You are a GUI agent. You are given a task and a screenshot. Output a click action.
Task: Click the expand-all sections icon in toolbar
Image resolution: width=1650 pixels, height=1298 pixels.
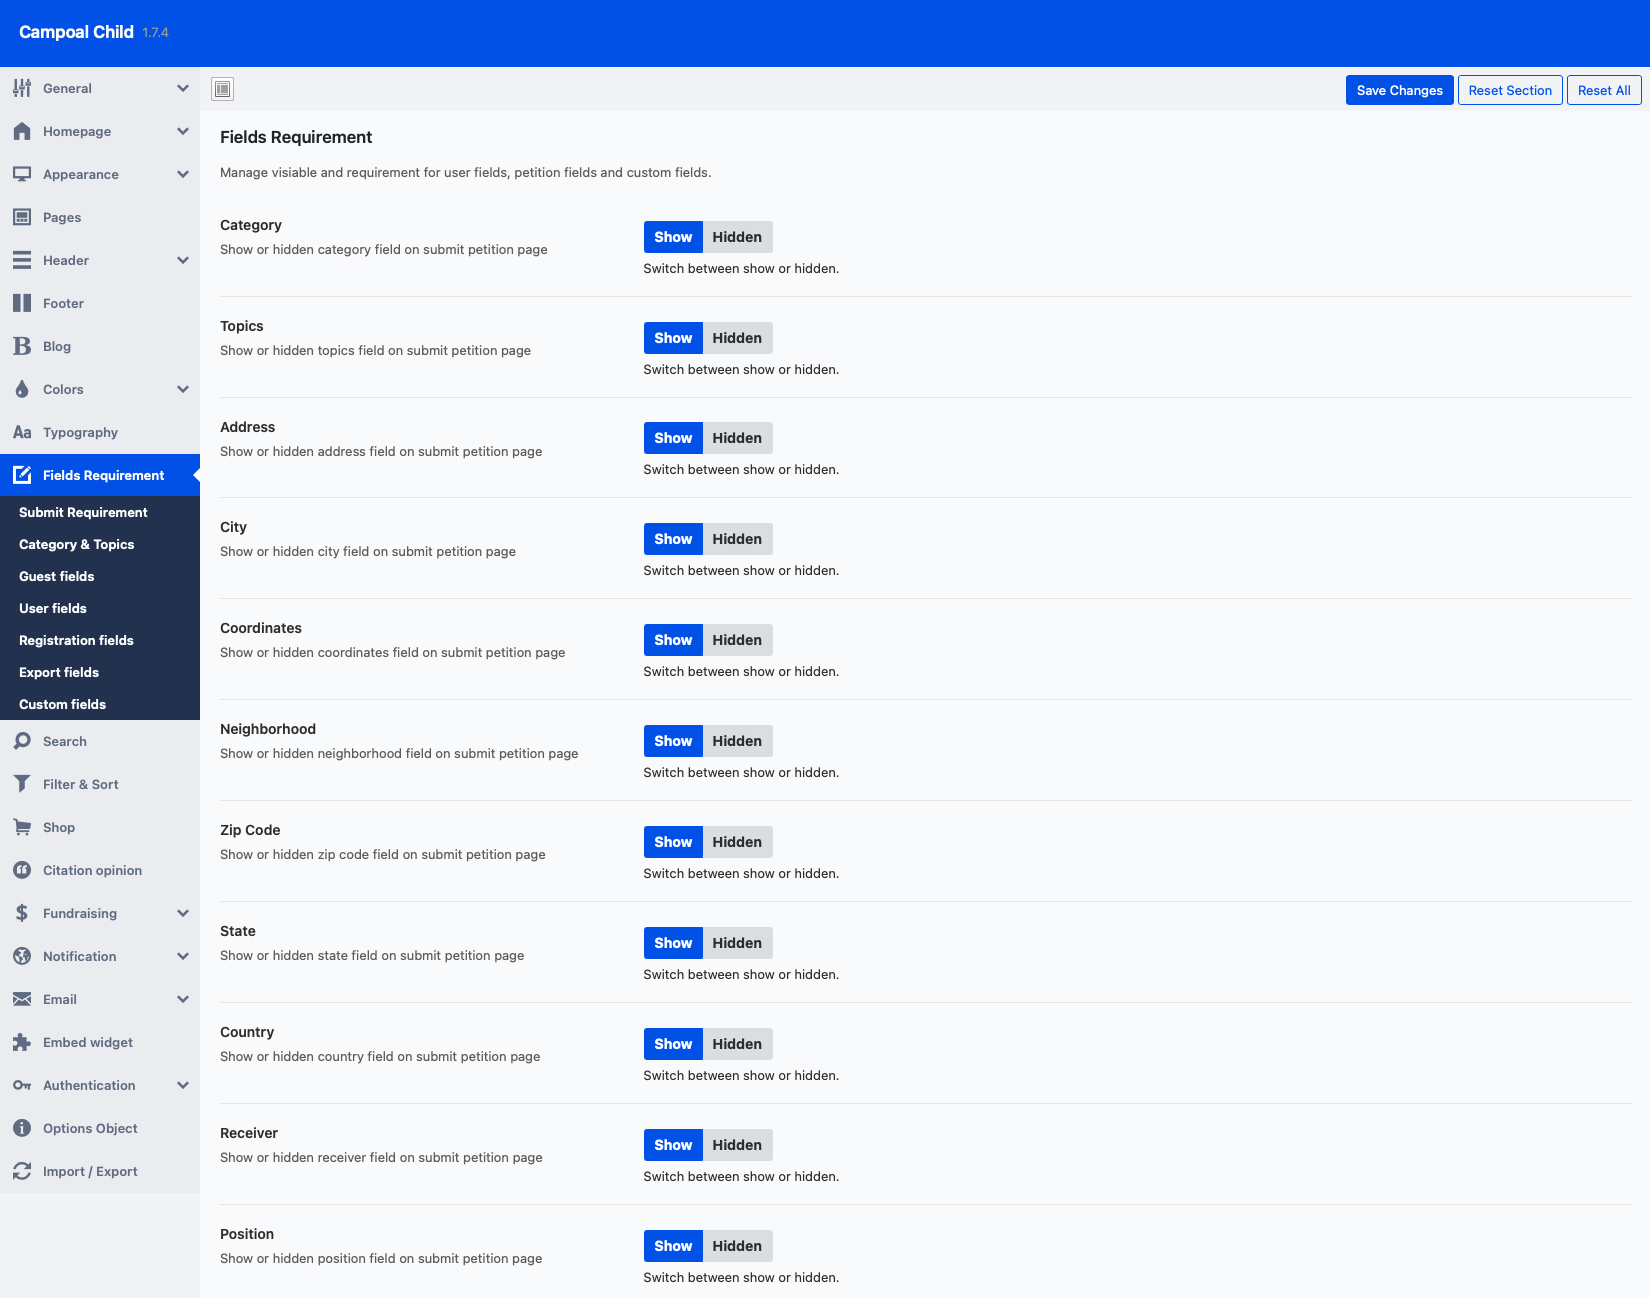point(223,89)
